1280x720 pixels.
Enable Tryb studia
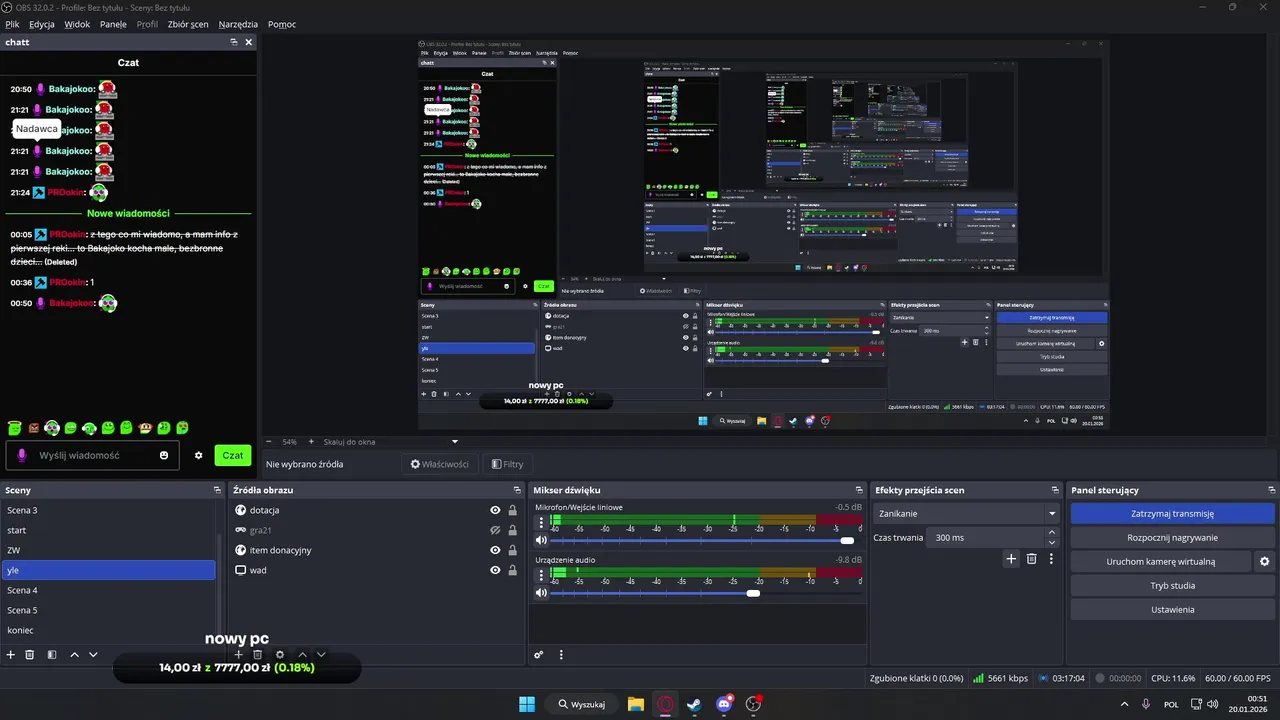click(x=1173, y=586)
